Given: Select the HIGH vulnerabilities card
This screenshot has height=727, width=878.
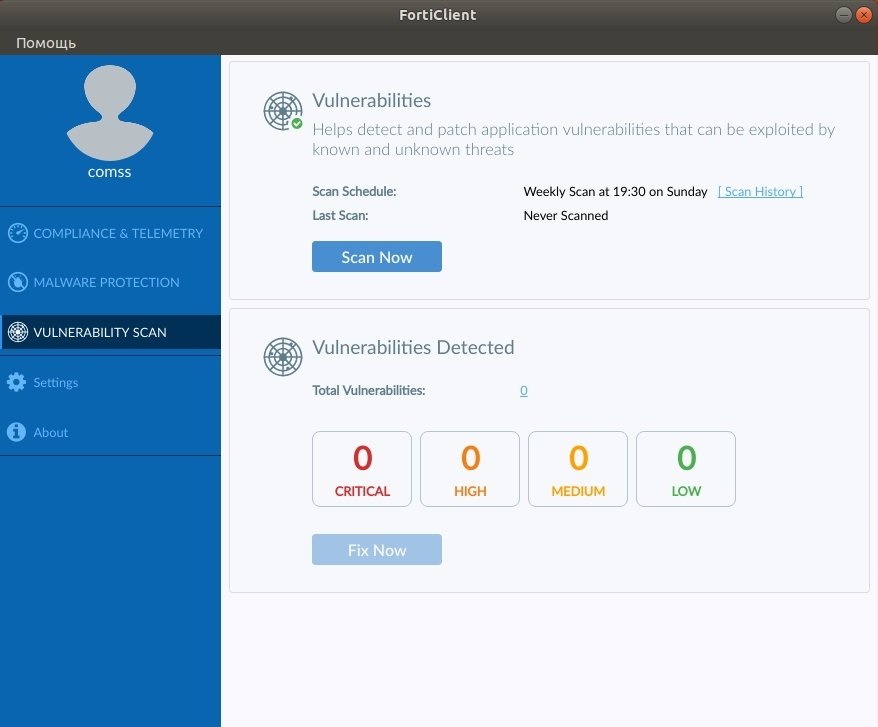Looking at the screenshot, I should coord(470,469).
